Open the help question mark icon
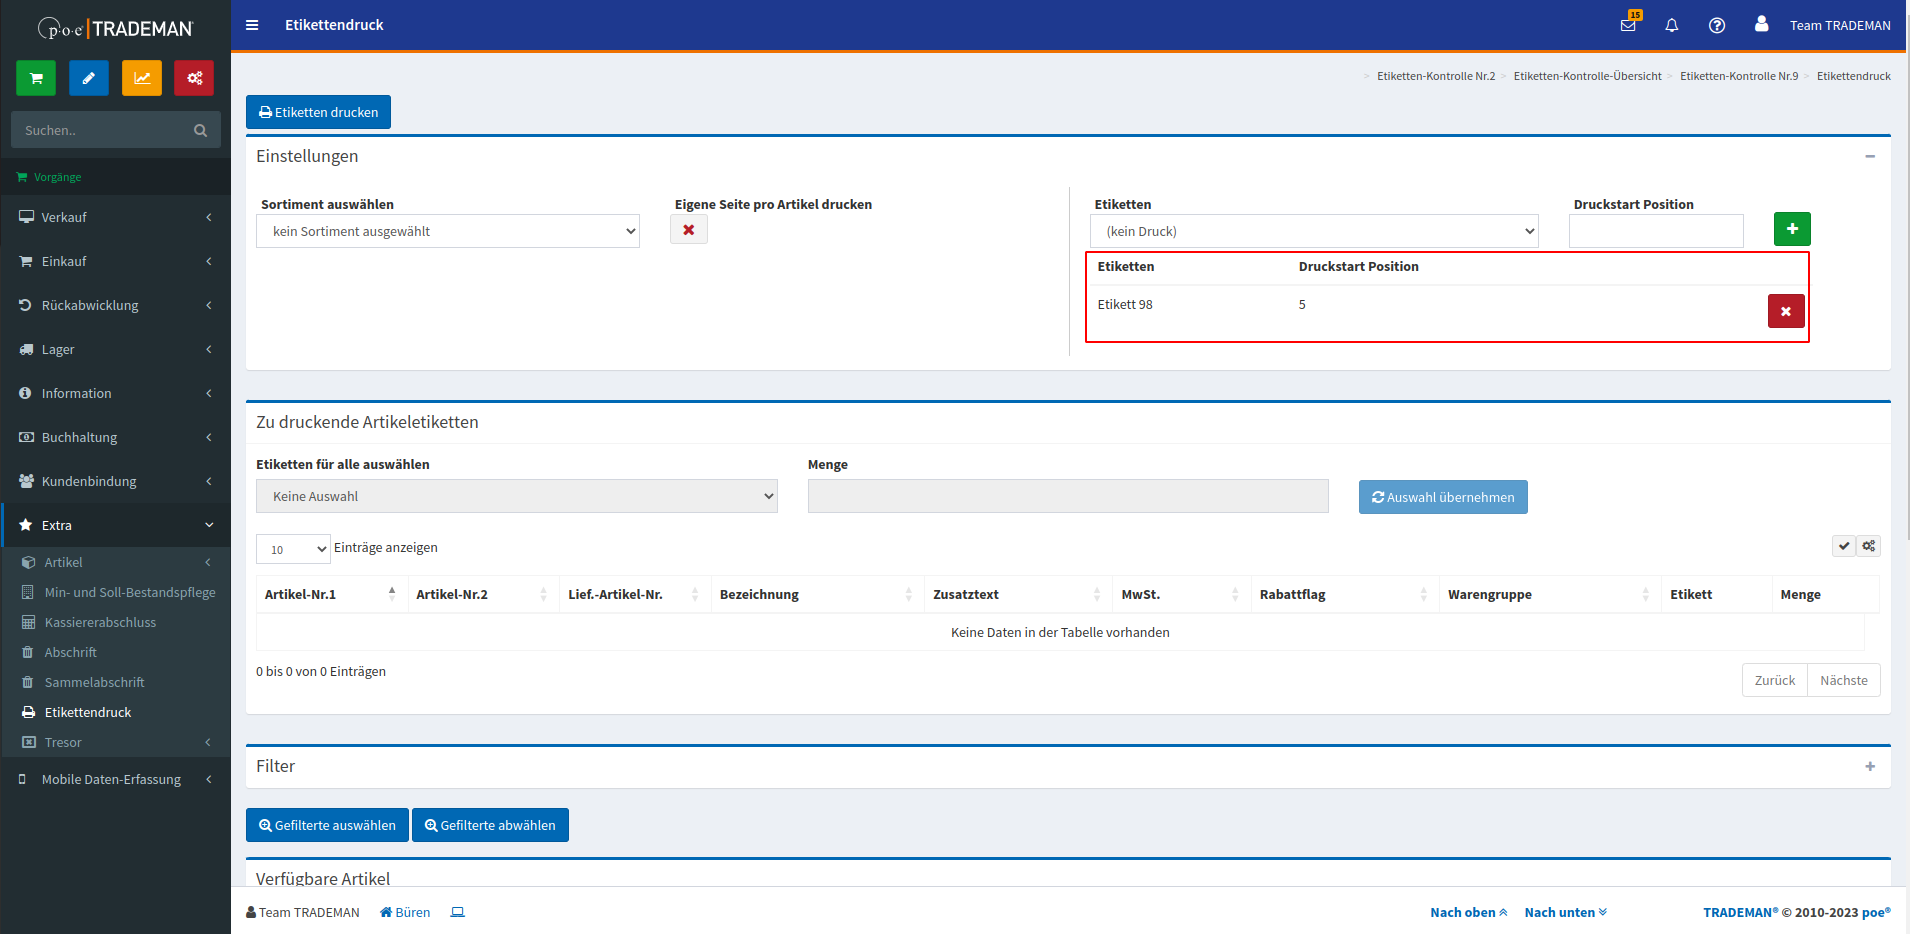 (1717, 25)
